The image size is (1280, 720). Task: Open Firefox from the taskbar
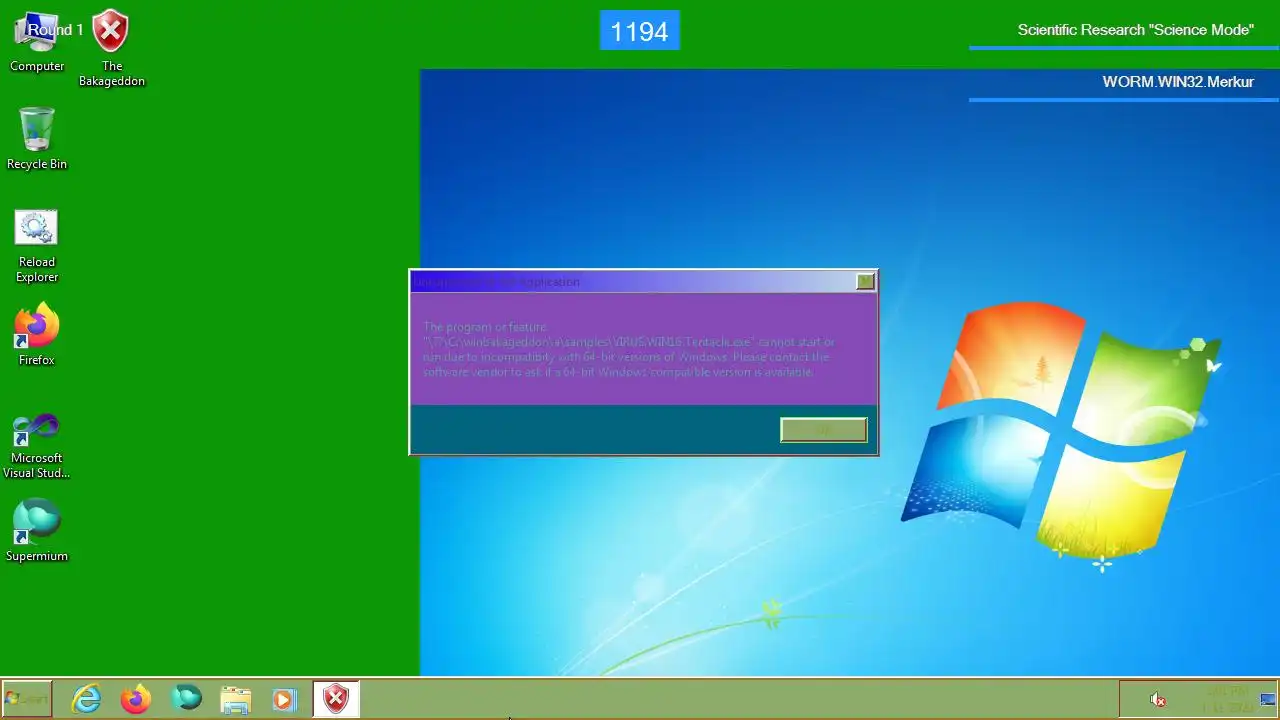136,699
